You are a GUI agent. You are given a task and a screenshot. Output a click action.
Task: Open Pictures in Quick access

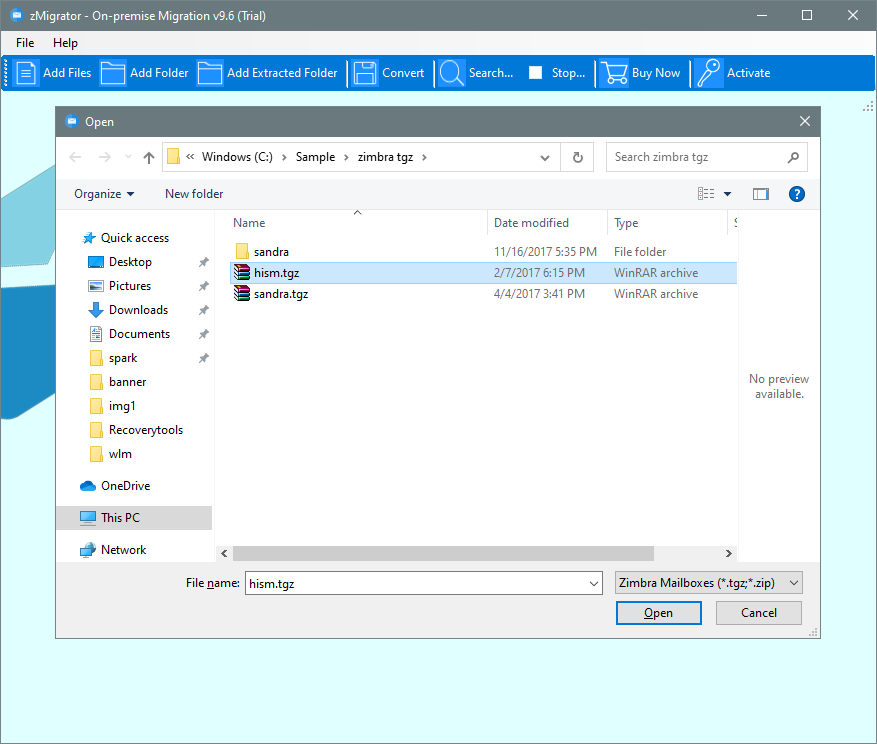click(130, 286)
